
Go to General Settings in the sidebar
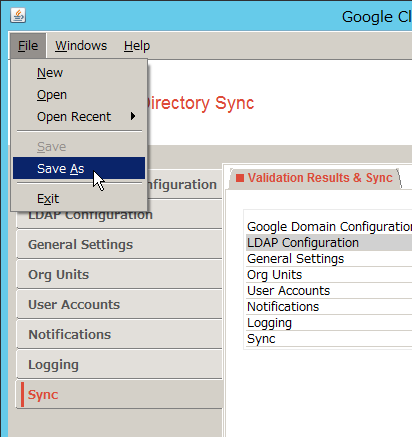[x=119, y=245]
